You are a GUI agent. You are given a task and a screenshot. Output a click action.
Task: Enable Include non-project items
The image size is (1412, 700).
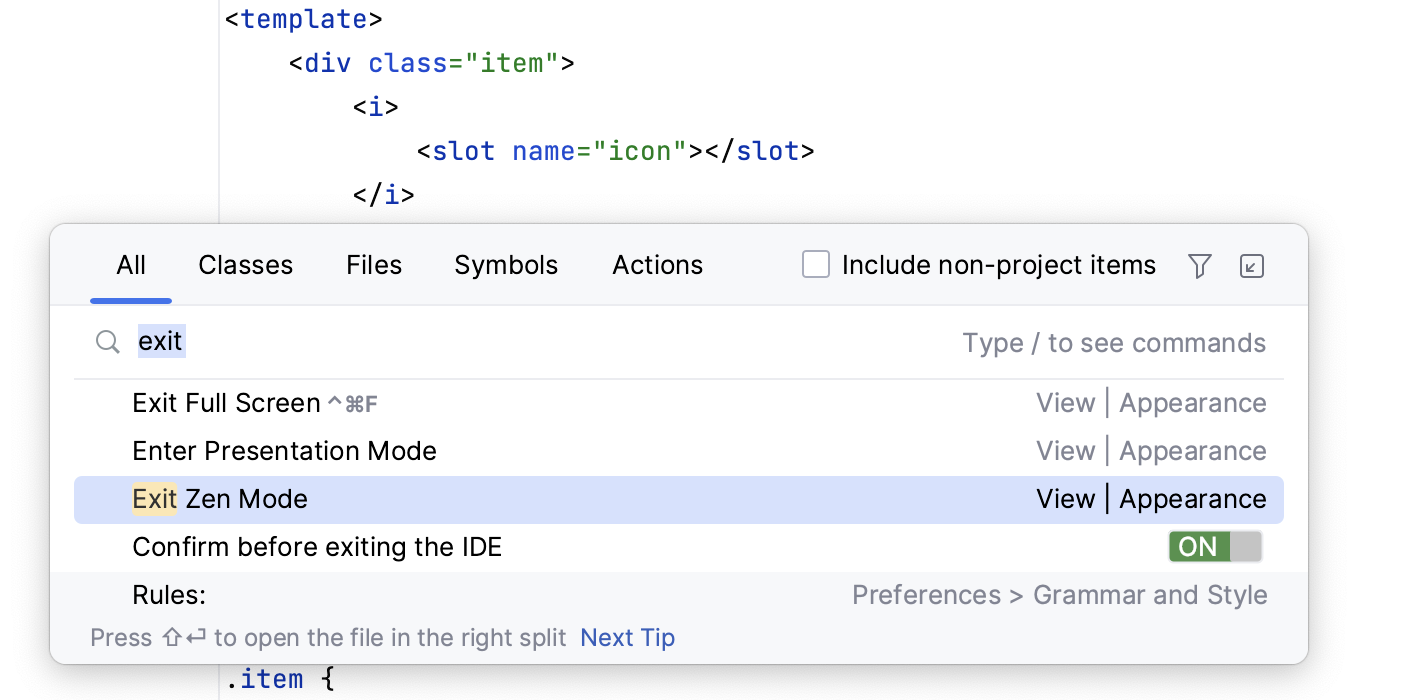816,264
